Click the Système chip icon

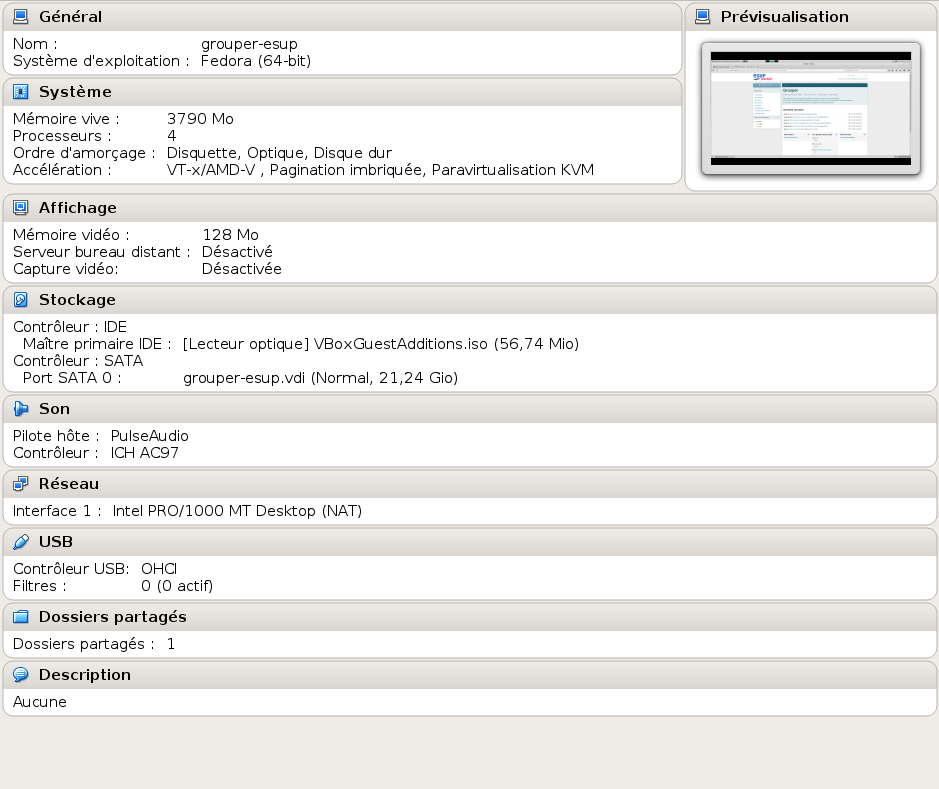20,92
